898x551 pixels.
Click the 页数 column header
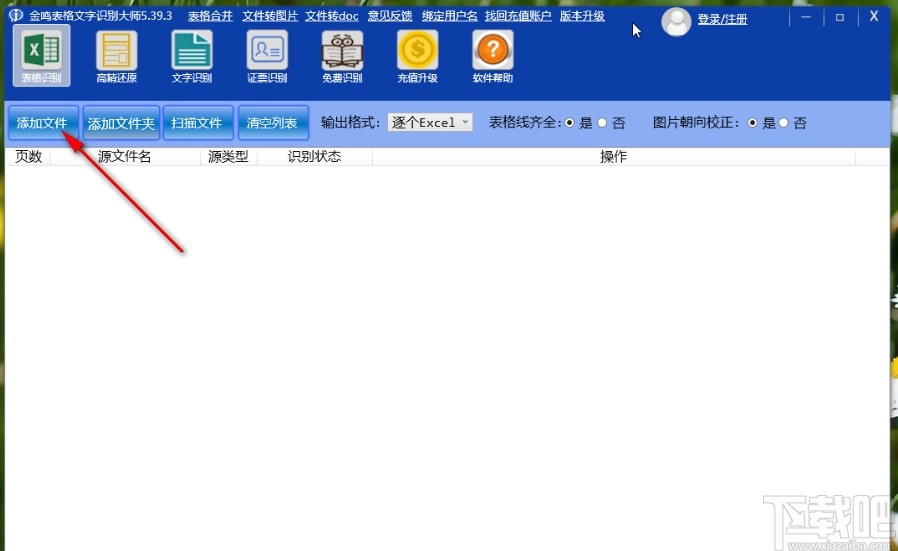pos(29,156)
